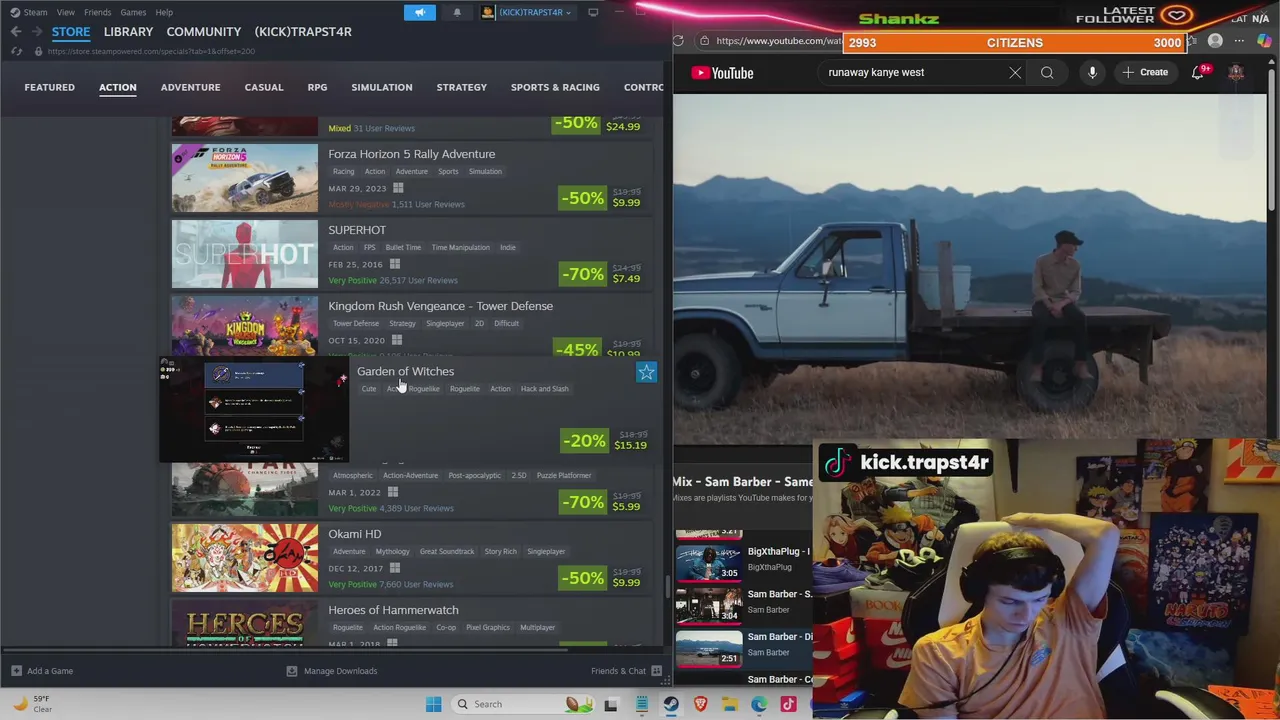1280x720 pixels.
Task: Open YouTube notifications bell
Action: 1198,72
